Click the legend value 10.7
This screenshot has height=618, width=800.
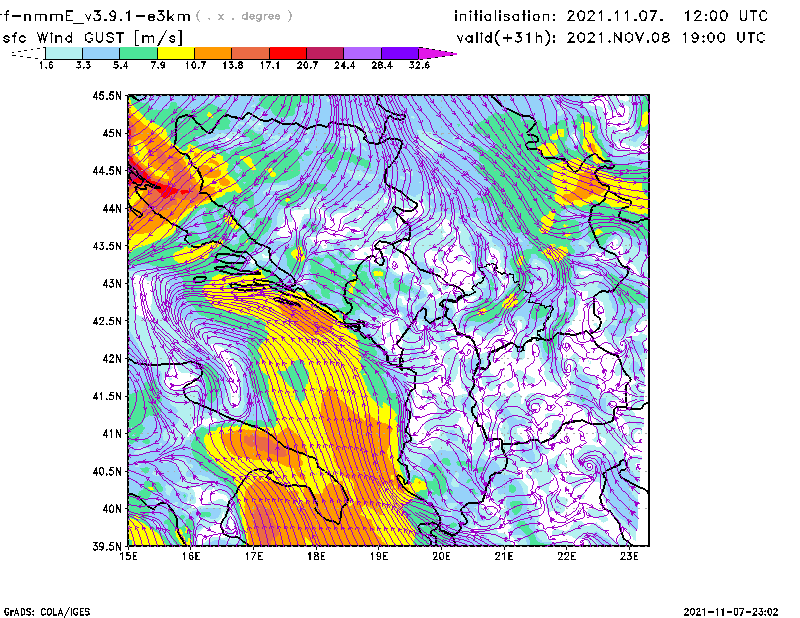coord(195,65)
